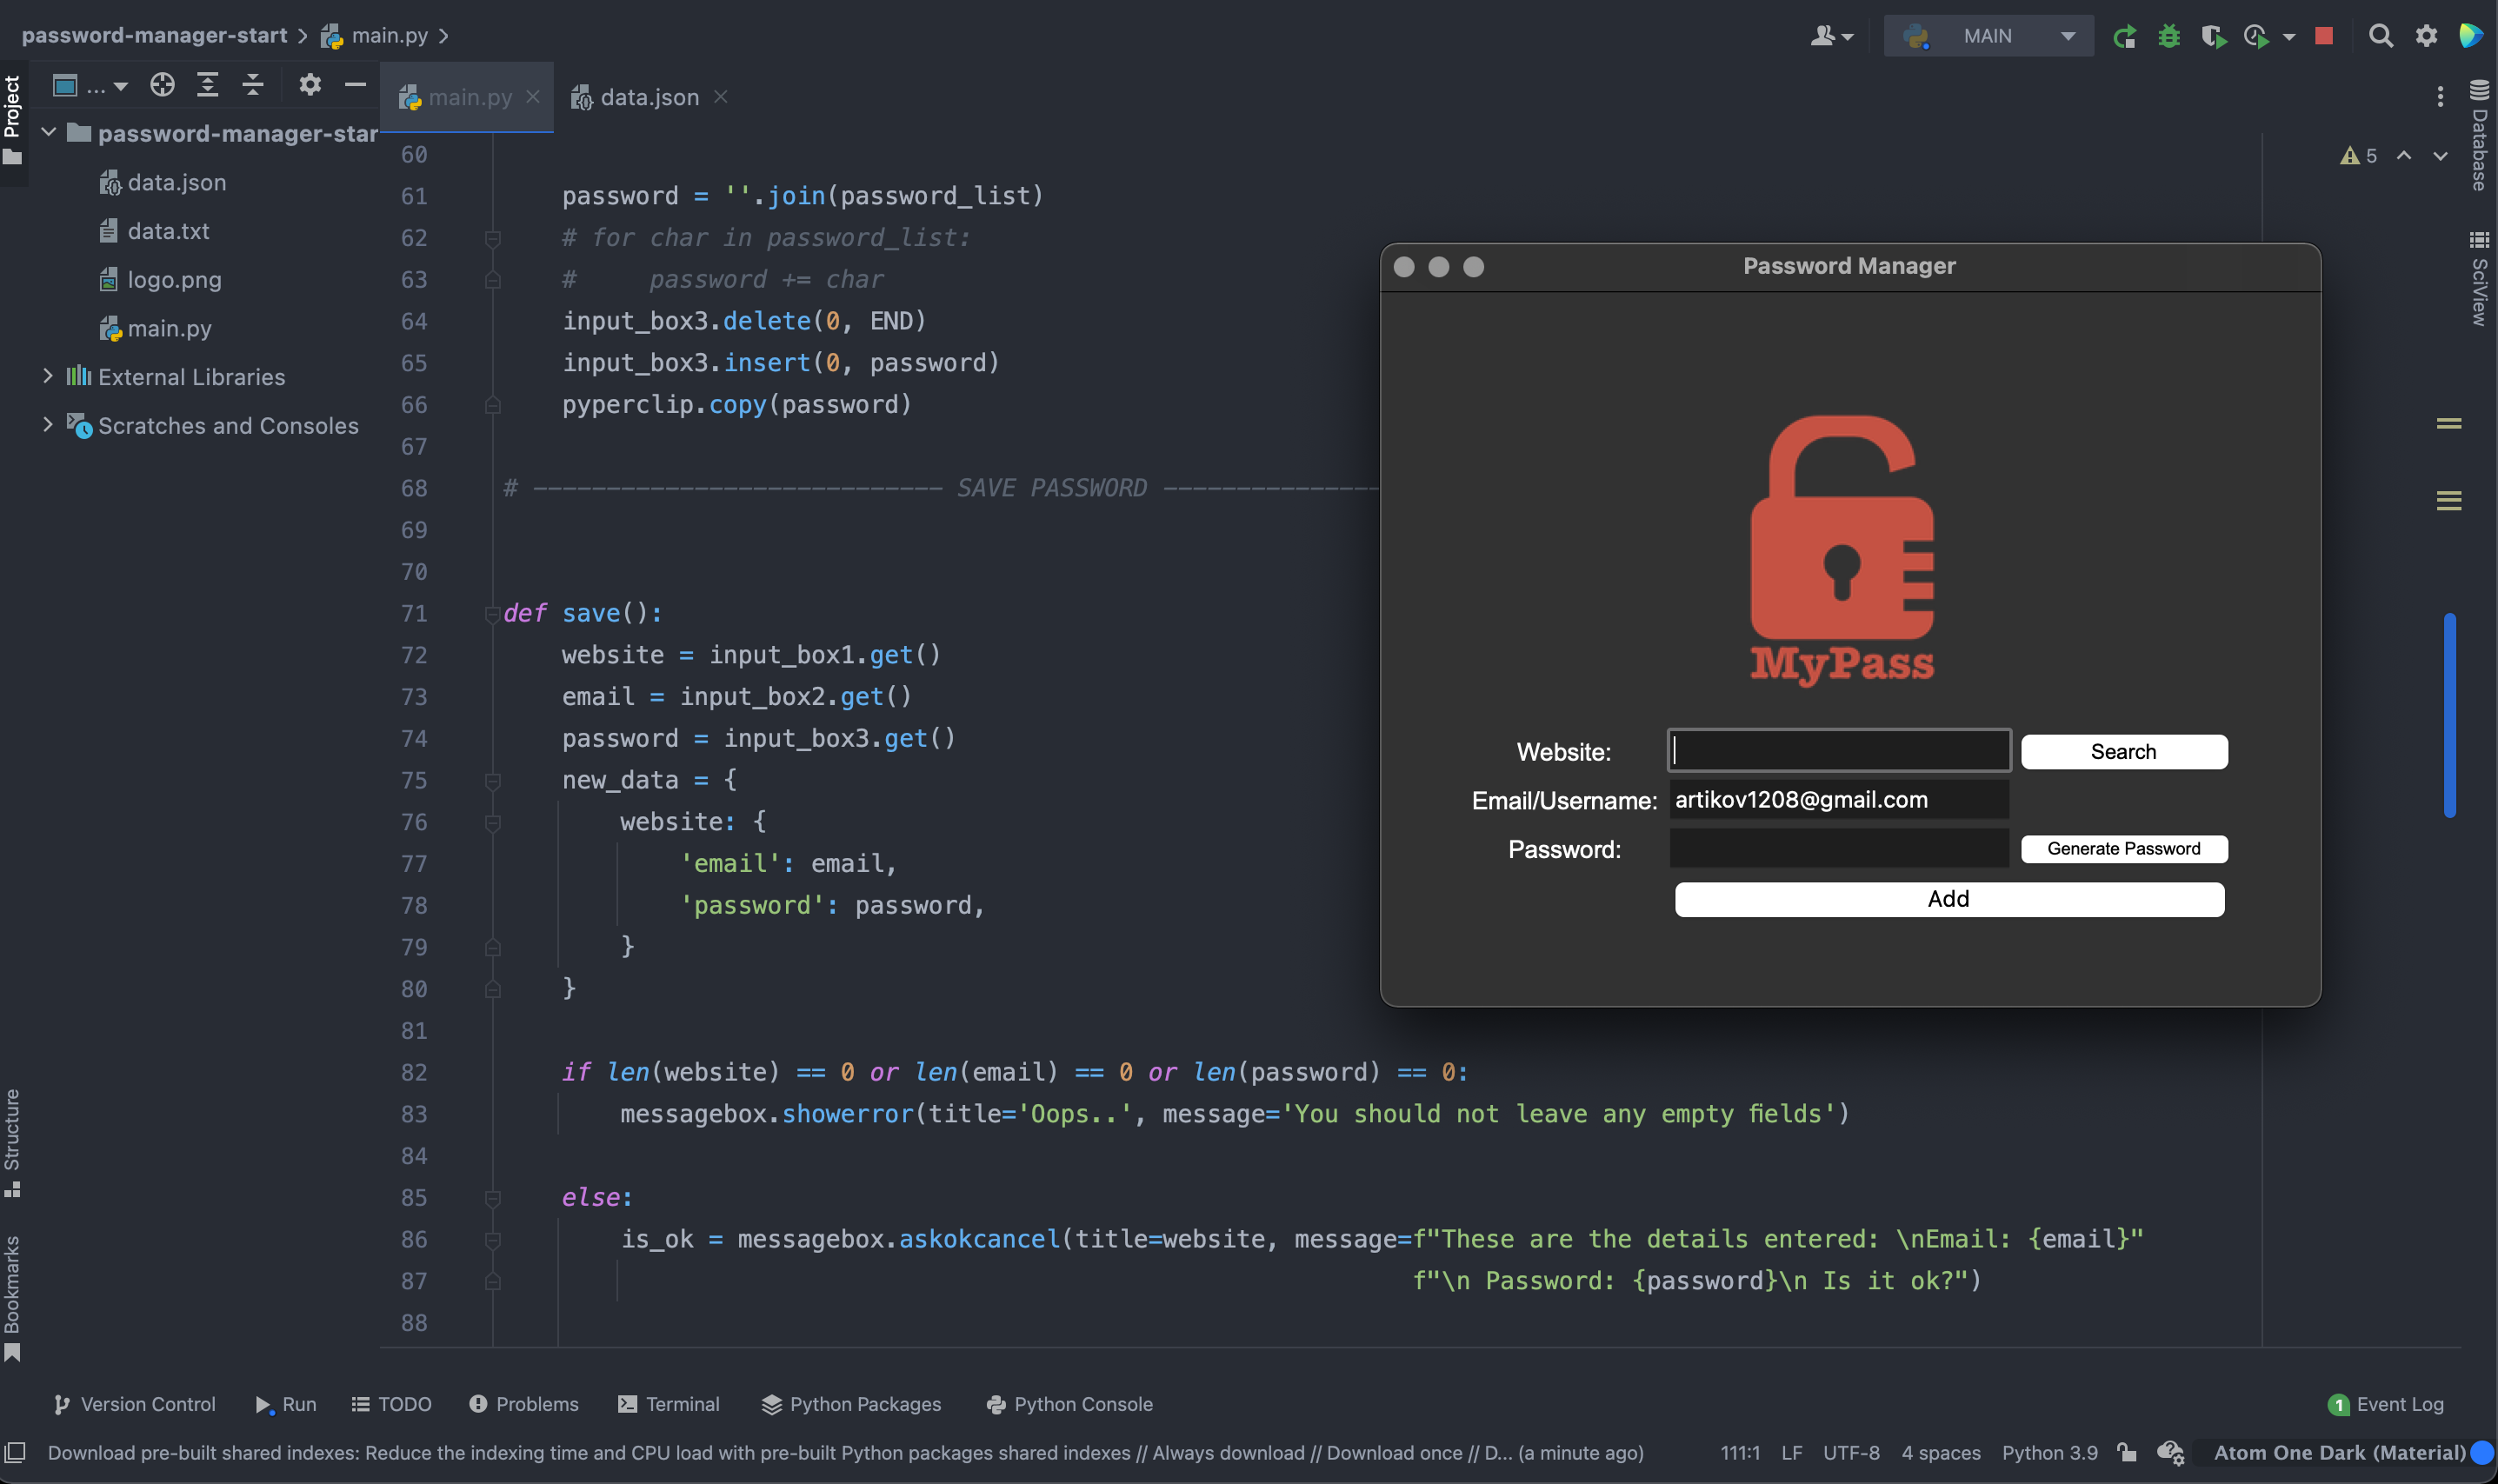This screenshot has height=1484, width=2498.
Task: Click Search in Password Manager window
Action: click(2124, 752)
